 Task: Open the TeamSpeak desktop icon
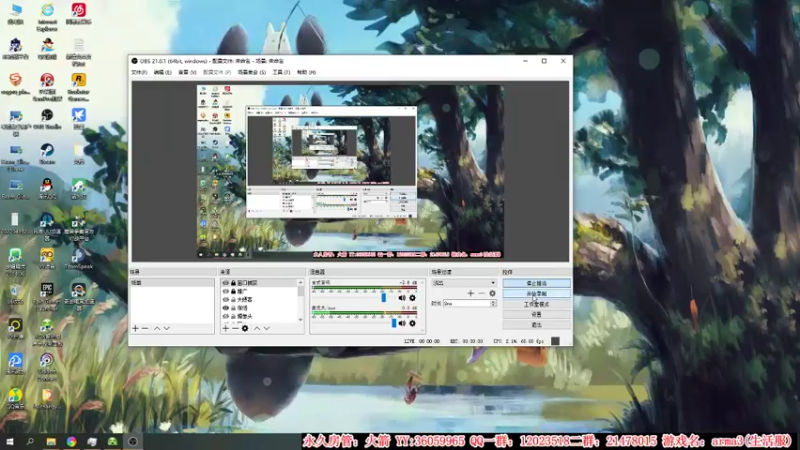[x=79, y=259]
